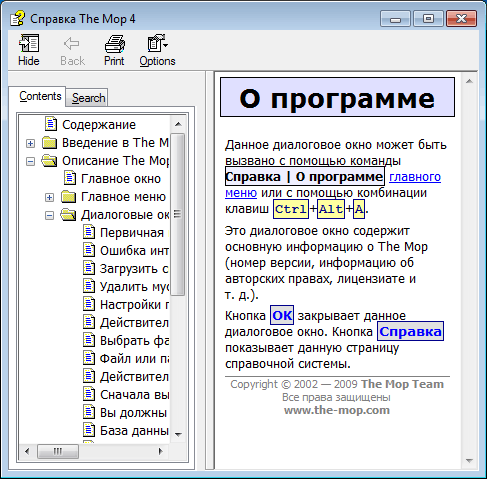Click the open folder icon beside Диалоговые ок

(x=68, y=214)
